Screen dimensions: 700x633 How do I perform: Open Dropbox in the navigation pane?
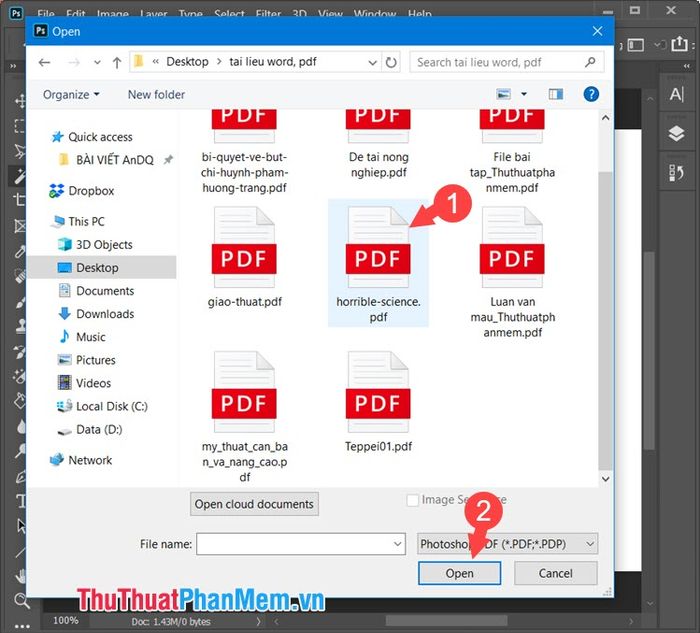click(x=82, y=191)
